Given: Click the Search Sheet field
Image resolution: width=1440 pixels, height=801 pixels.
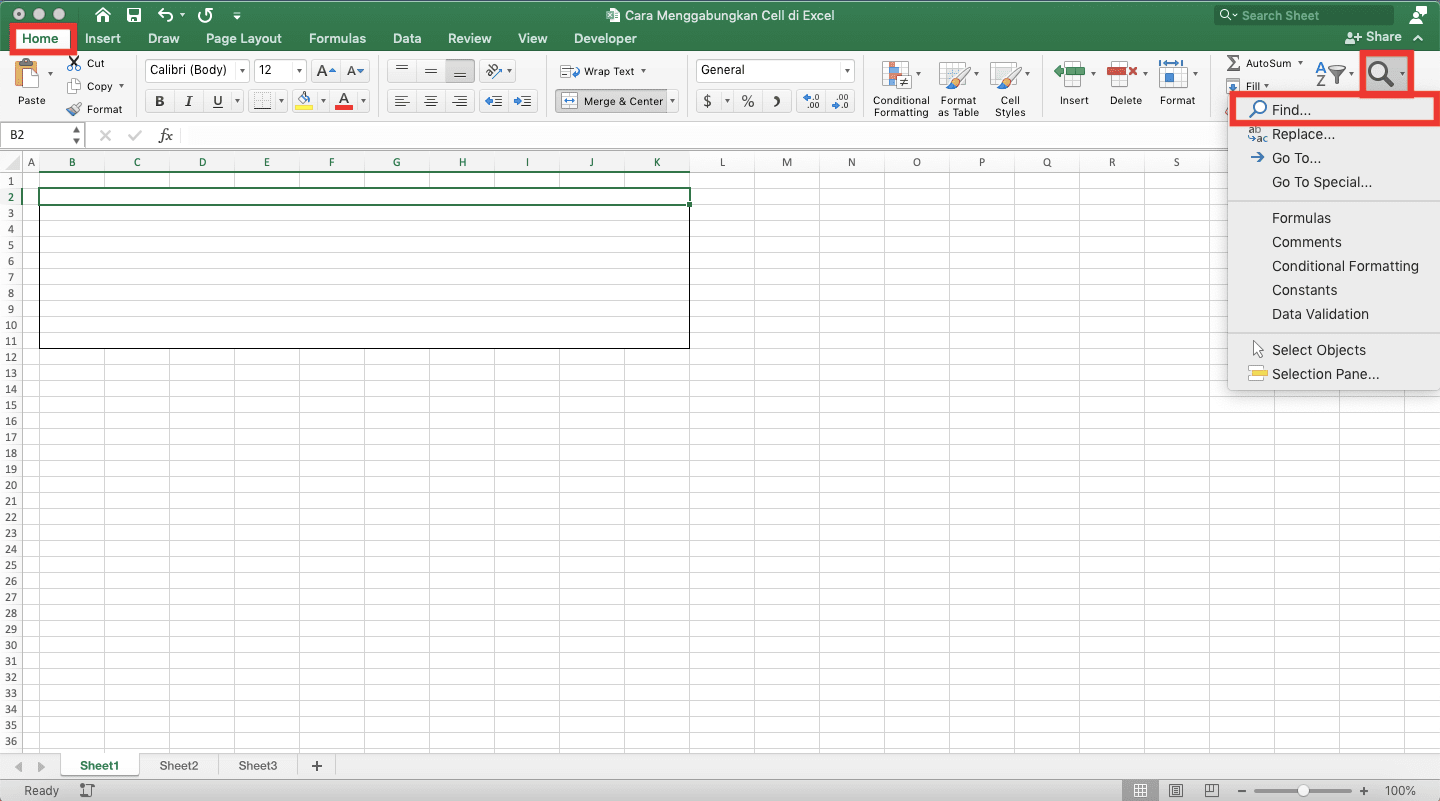Looking at the screenshot, I should [x=1304, y=15].
